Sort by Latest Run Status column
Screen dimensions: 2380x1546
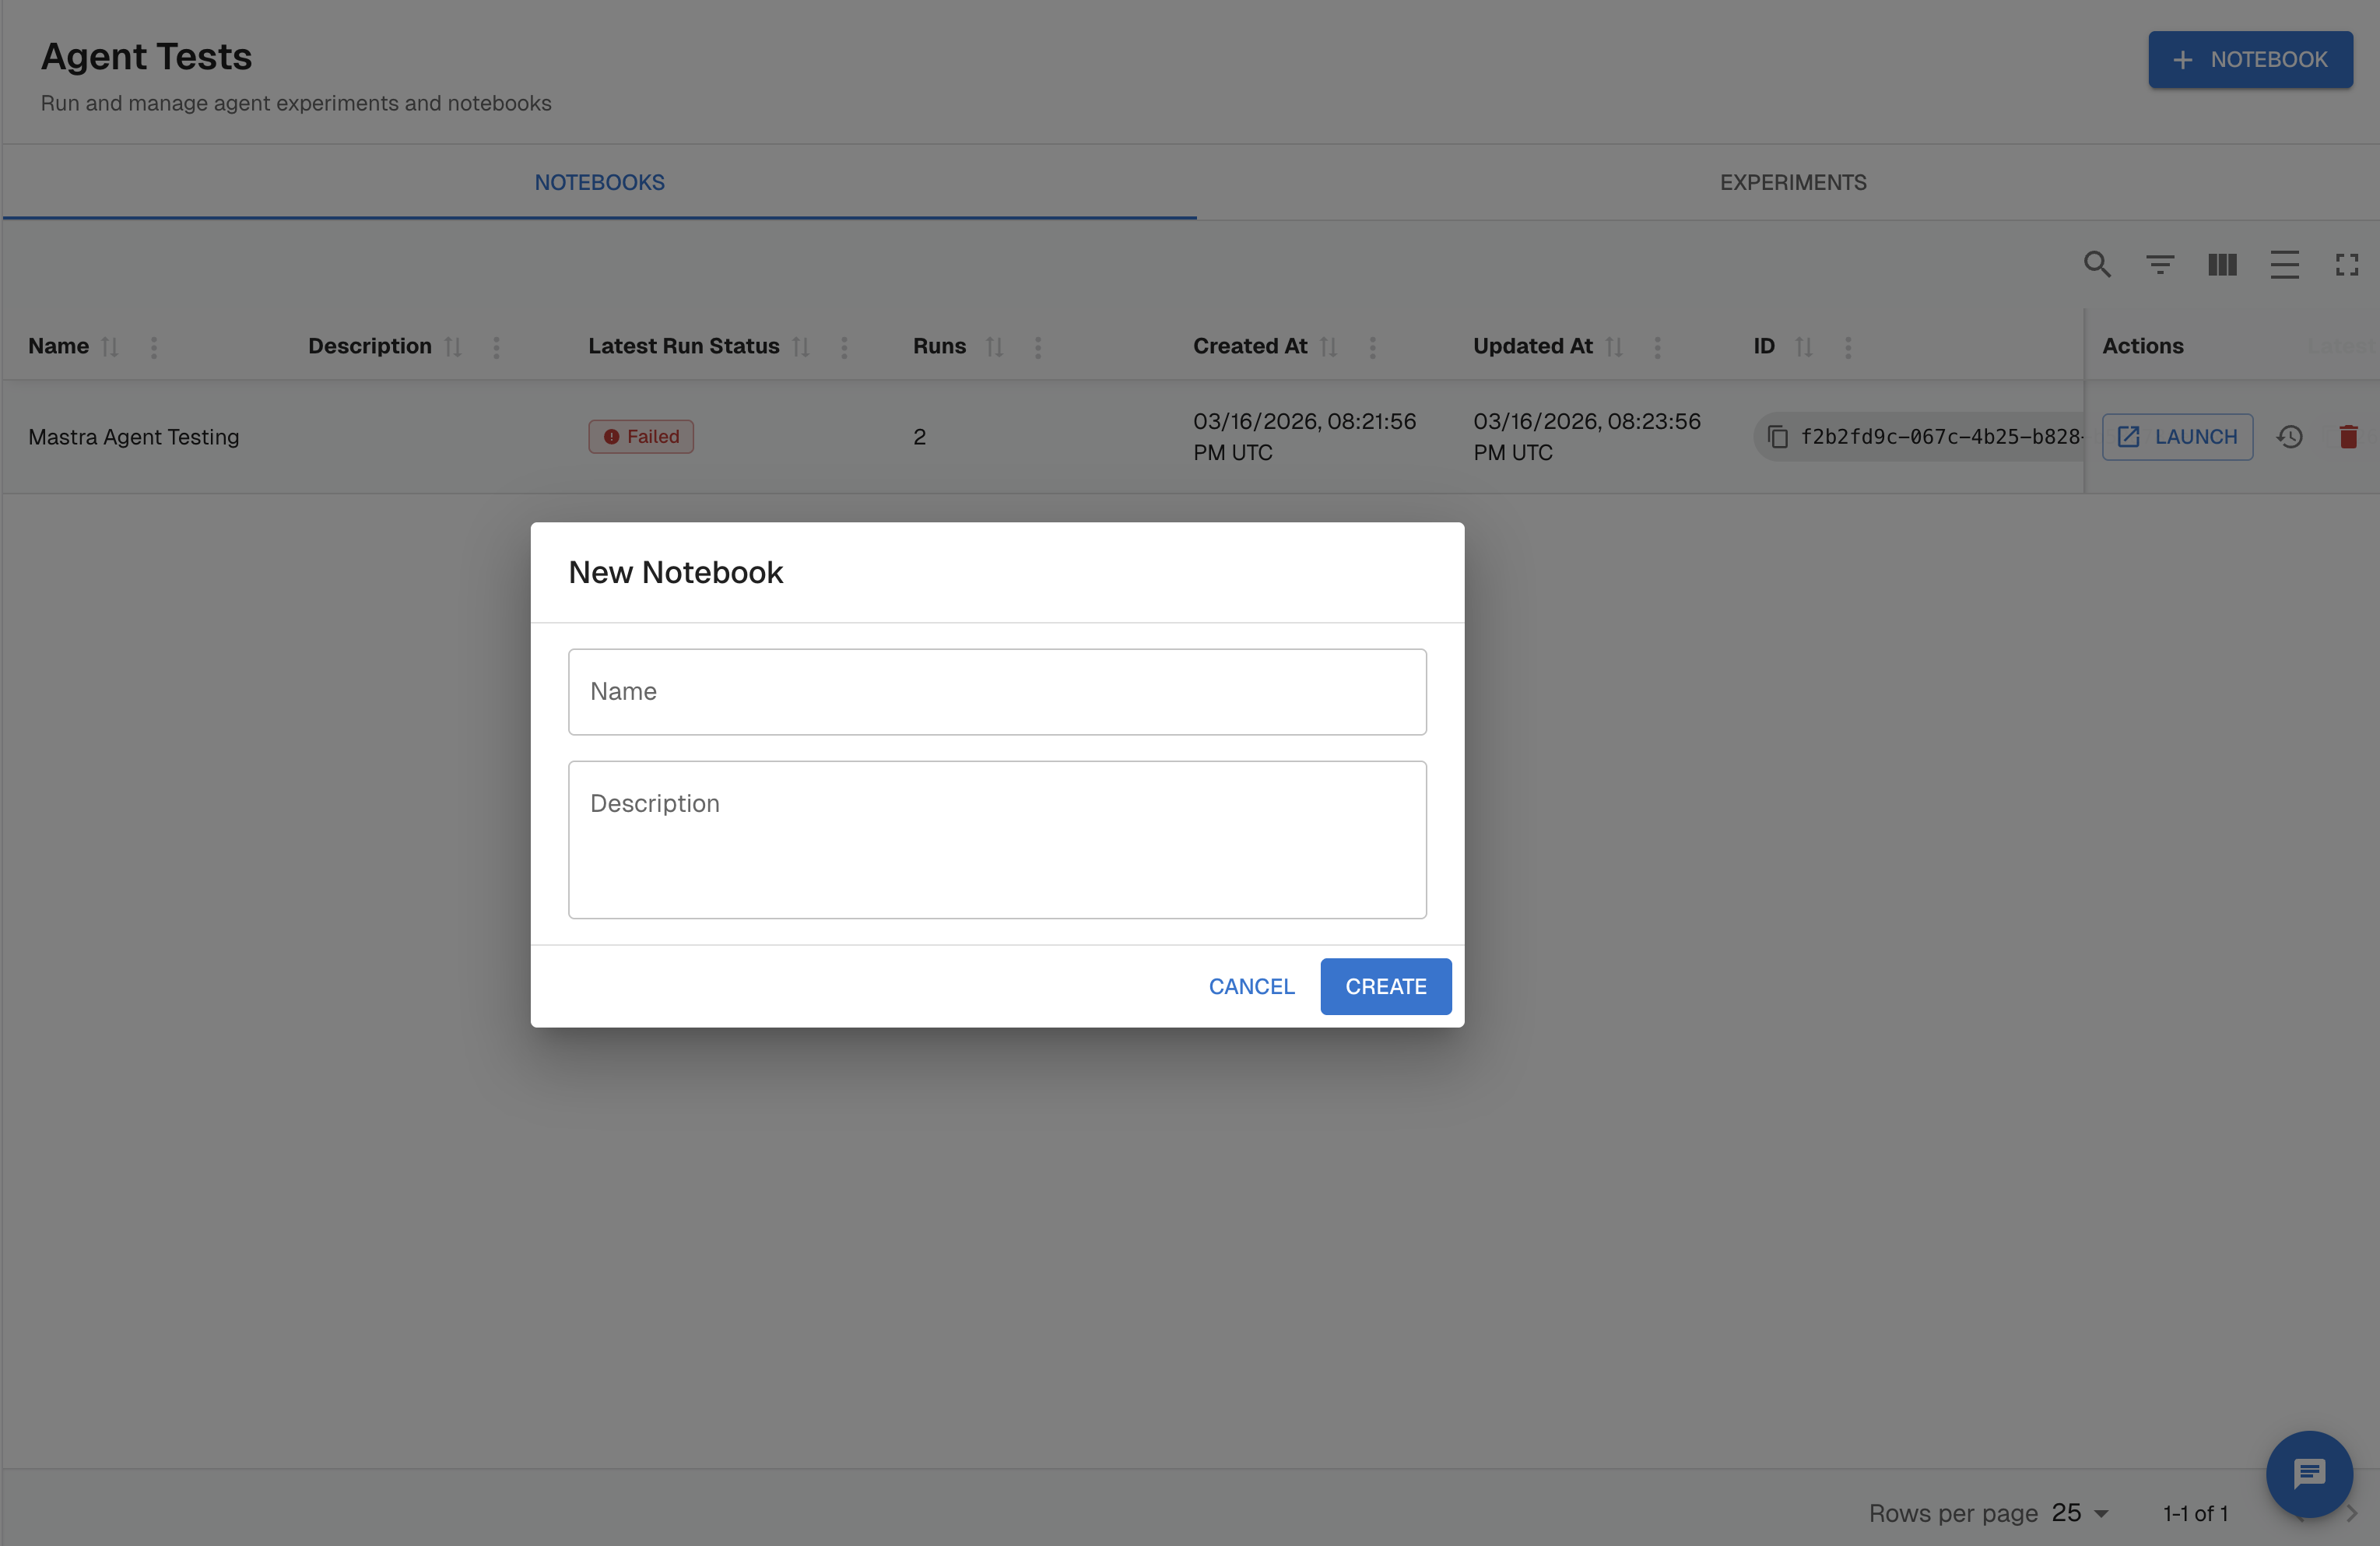tap(801, 347)
